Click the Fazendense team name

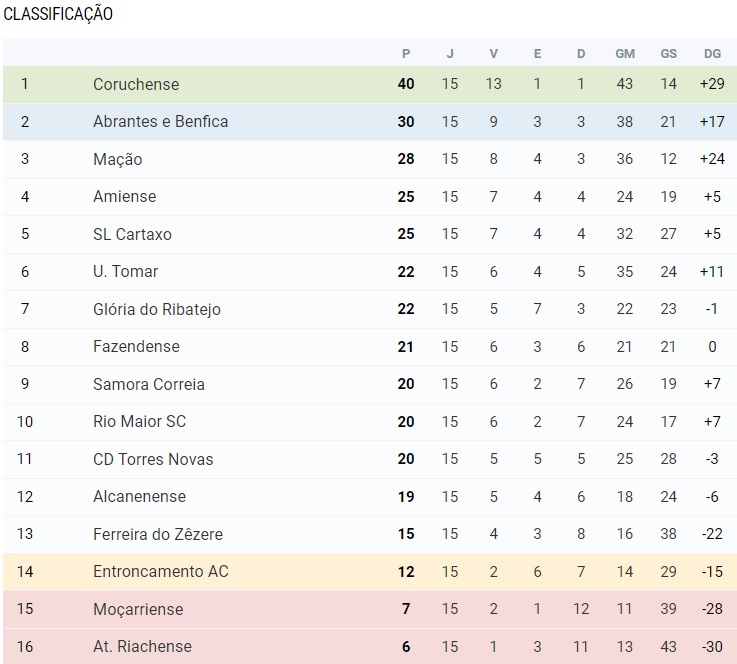(136, 347)
